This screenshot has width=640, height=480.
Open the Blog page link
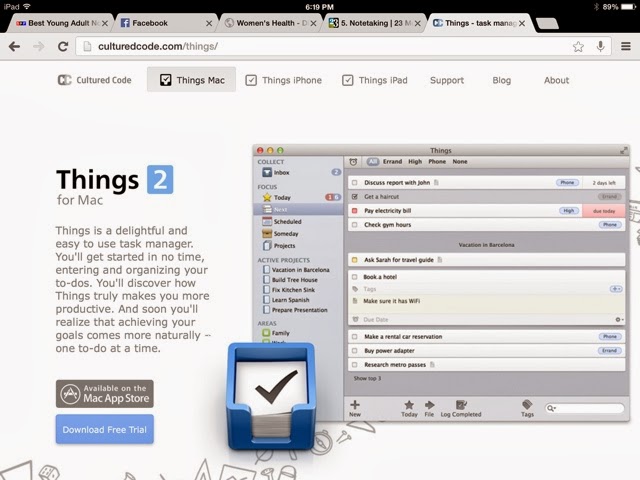click(502, 80)
